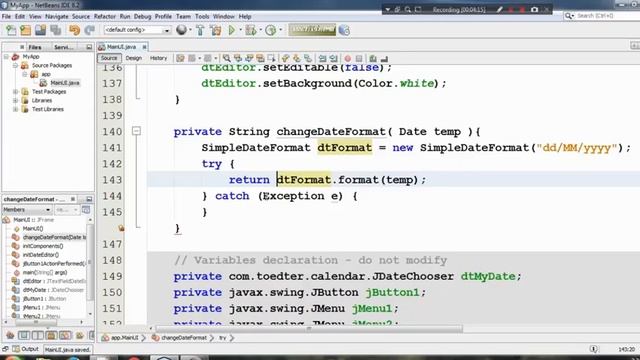Select dtMyDate field in Navigator
This screenshot has height=360, width=640.
tap(53, 290)
